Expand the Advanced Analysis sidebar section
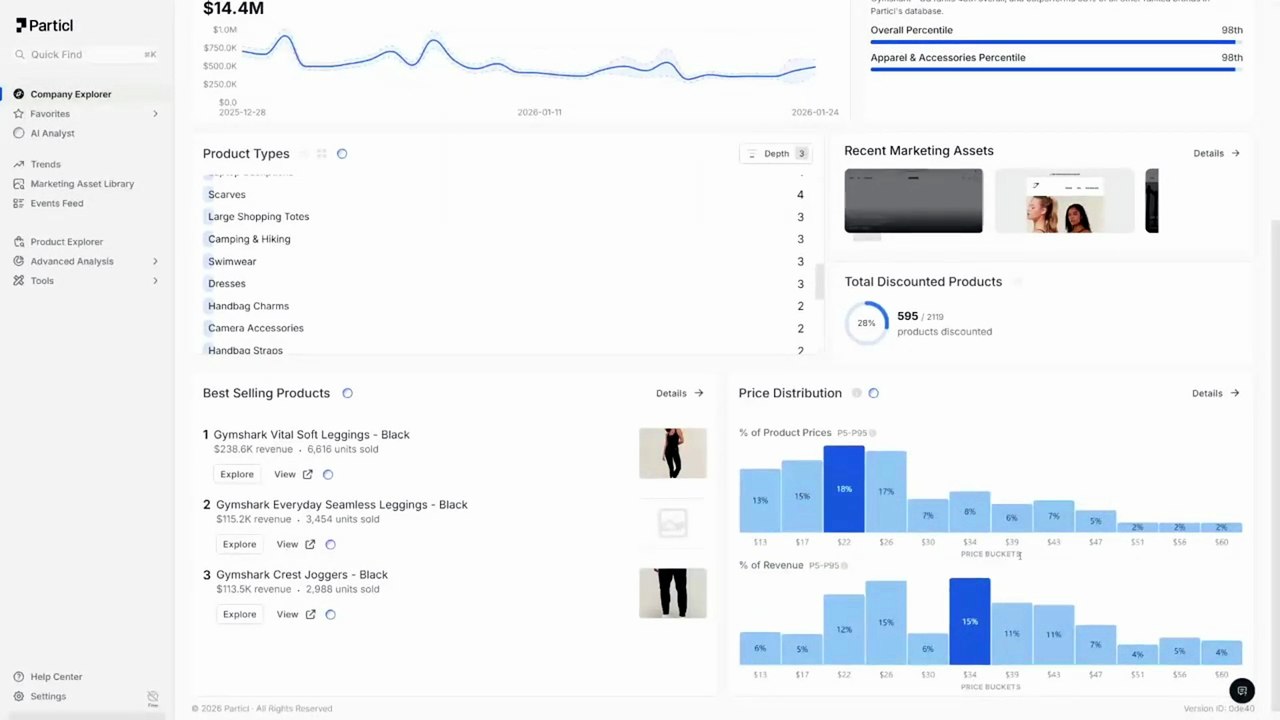 tap(155, 261)
